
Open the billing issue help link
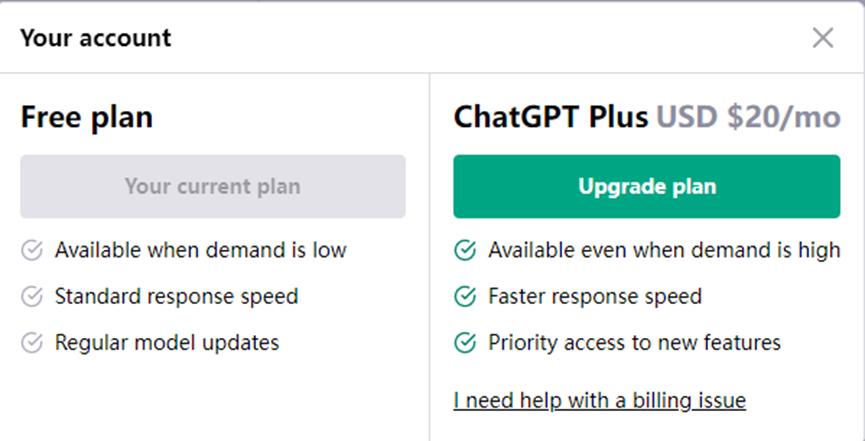[x=599, y=401]
